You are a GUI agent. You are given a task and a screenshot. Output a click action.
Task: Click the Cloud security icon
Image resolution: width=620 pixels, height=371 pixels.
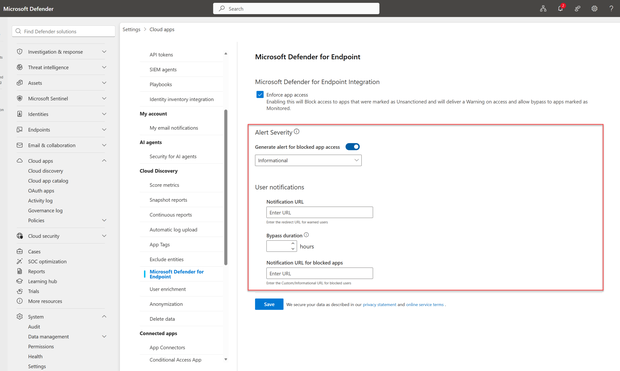click(19, 236)
